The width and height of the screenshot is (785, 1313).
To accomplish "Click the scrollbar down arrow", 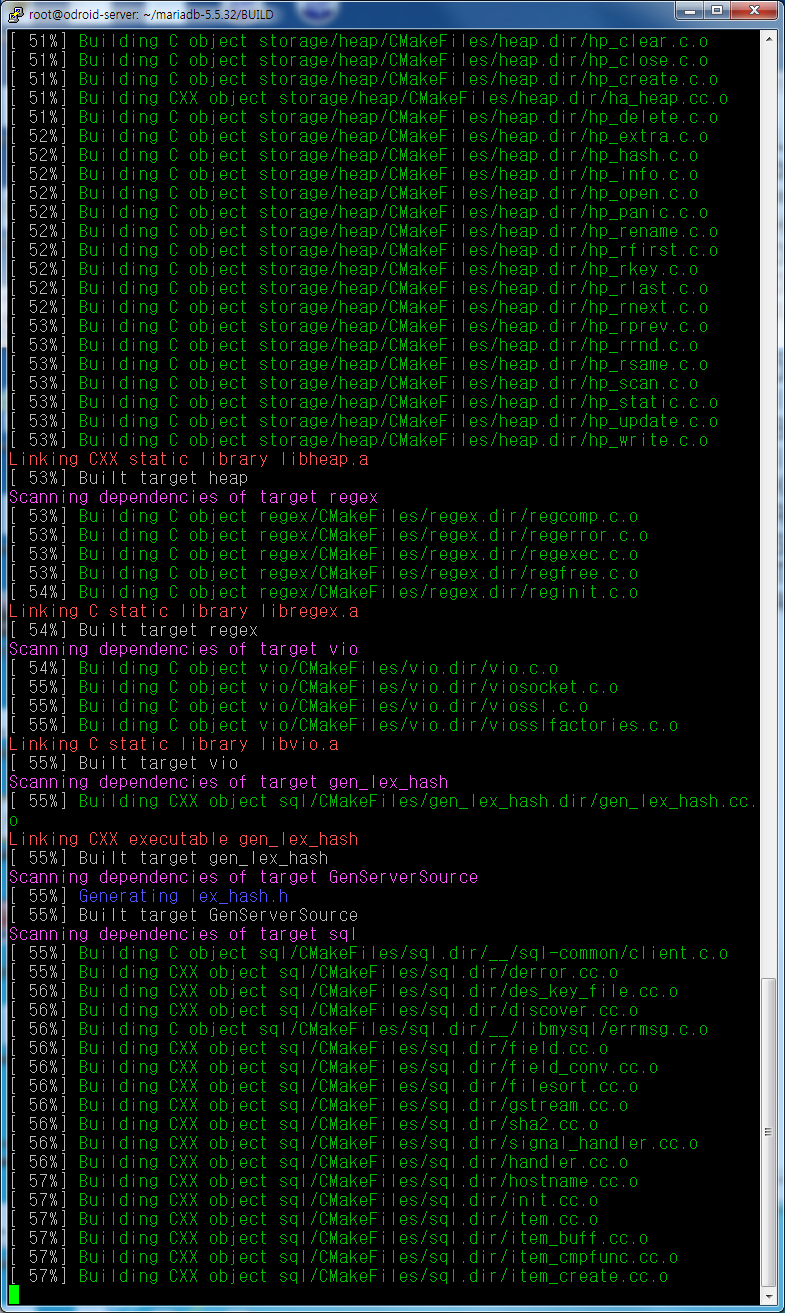I will click(x=768, y=1296).
